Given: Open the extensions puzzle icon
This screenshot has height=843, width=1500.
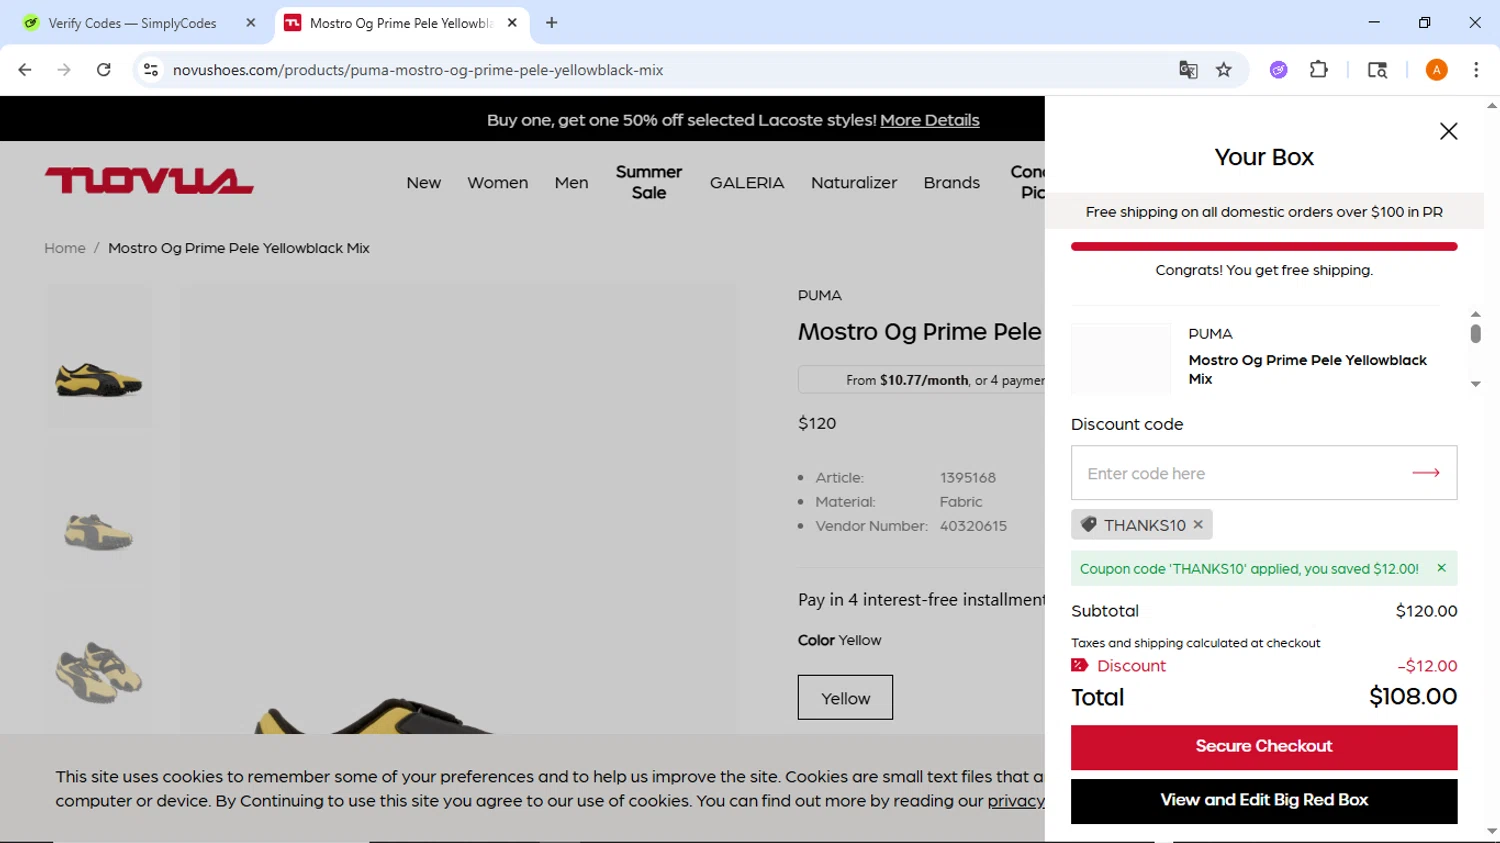Looking at the screenshot, I should (x=1319, y=70).
